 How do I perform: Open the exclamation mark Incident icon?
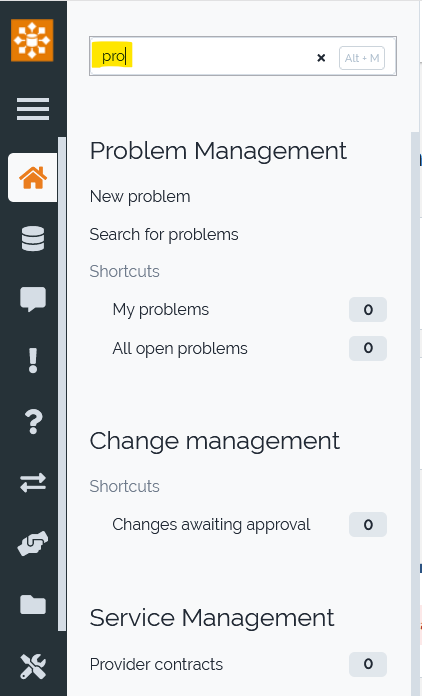click(33, 360)
